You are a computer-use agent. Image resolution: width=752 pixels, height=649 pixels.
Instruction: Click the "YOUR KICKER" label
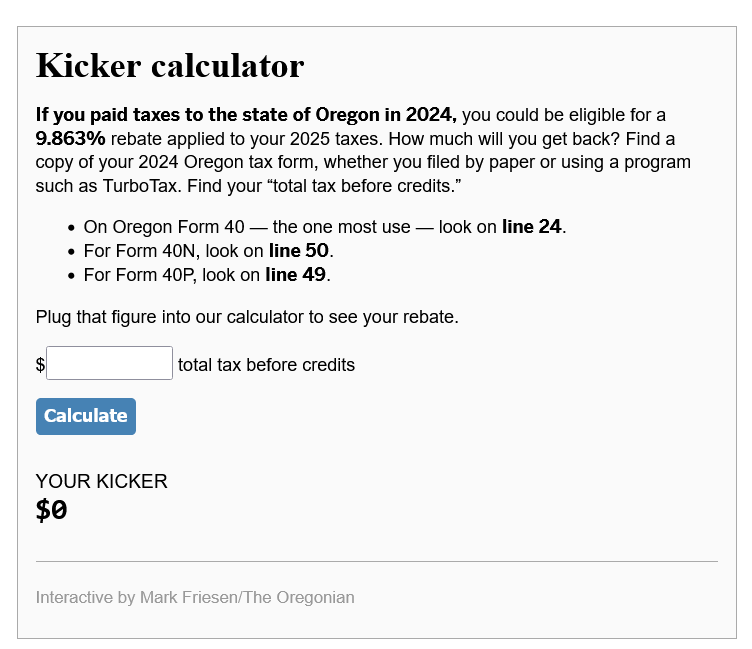tap(101, 481)
